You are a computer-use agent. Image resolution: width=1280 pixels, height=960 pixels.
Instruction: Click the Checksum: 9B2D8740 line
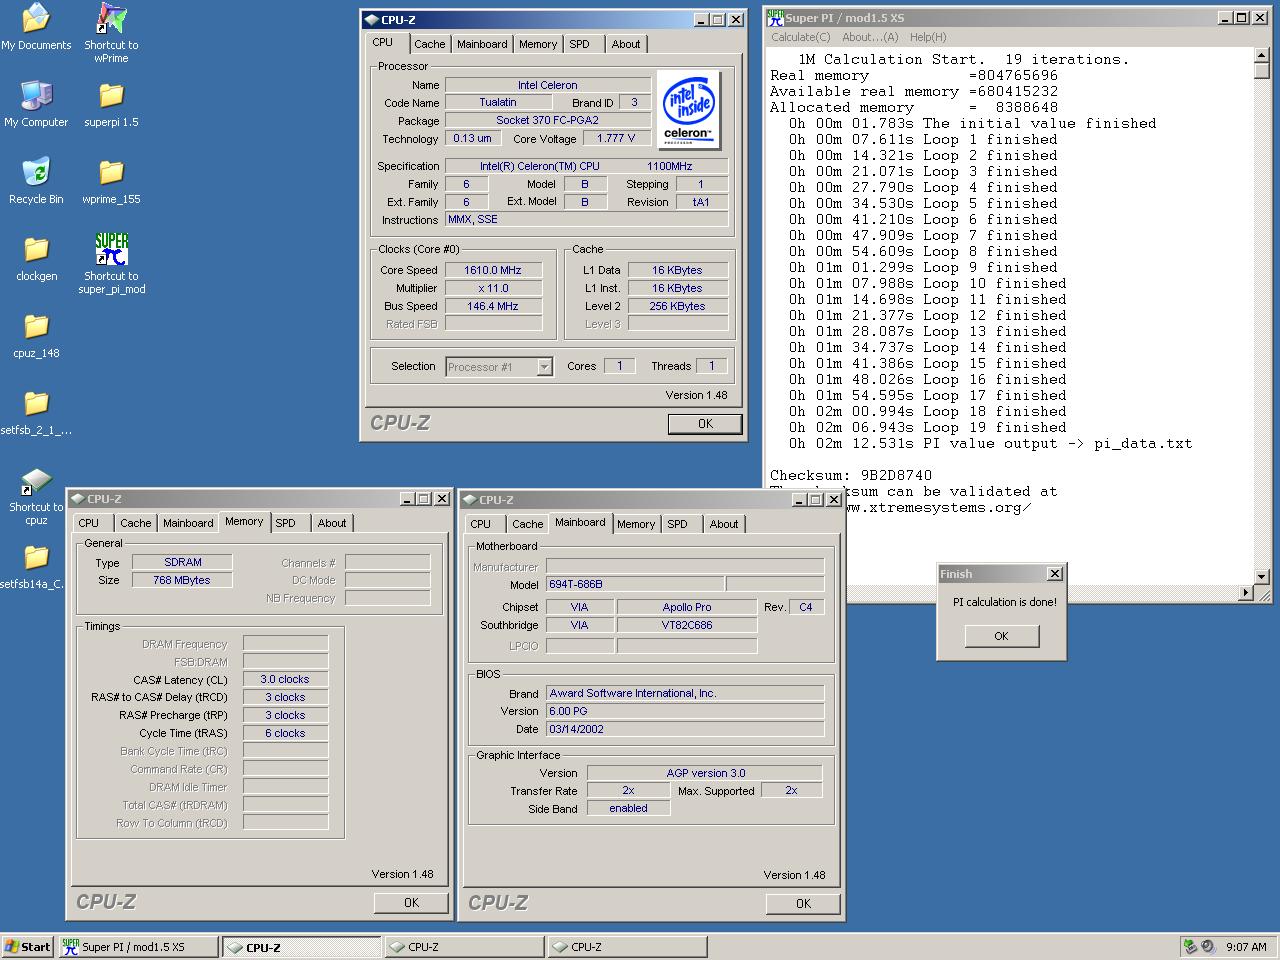[x=851, y=475]
